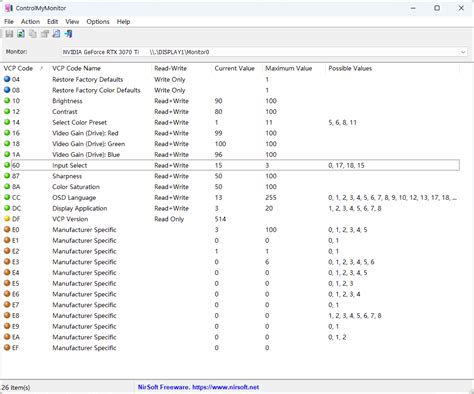The image size is (474, 394).
Task: Select the Sharpness row name
Action: [67, 176]
